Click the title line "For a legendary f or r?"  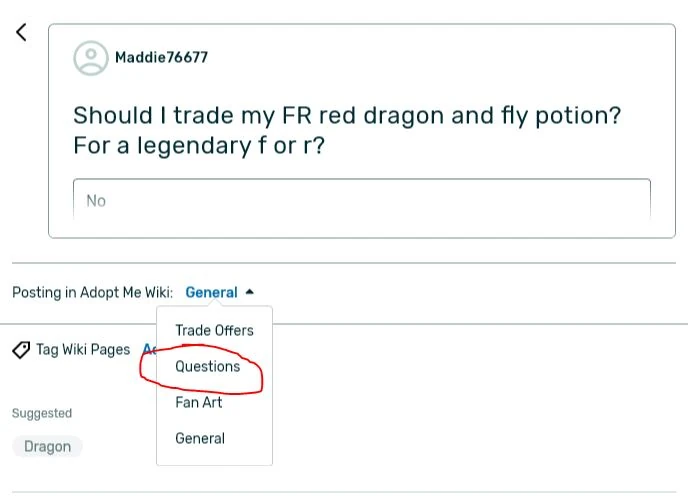[x=199, y=146]
